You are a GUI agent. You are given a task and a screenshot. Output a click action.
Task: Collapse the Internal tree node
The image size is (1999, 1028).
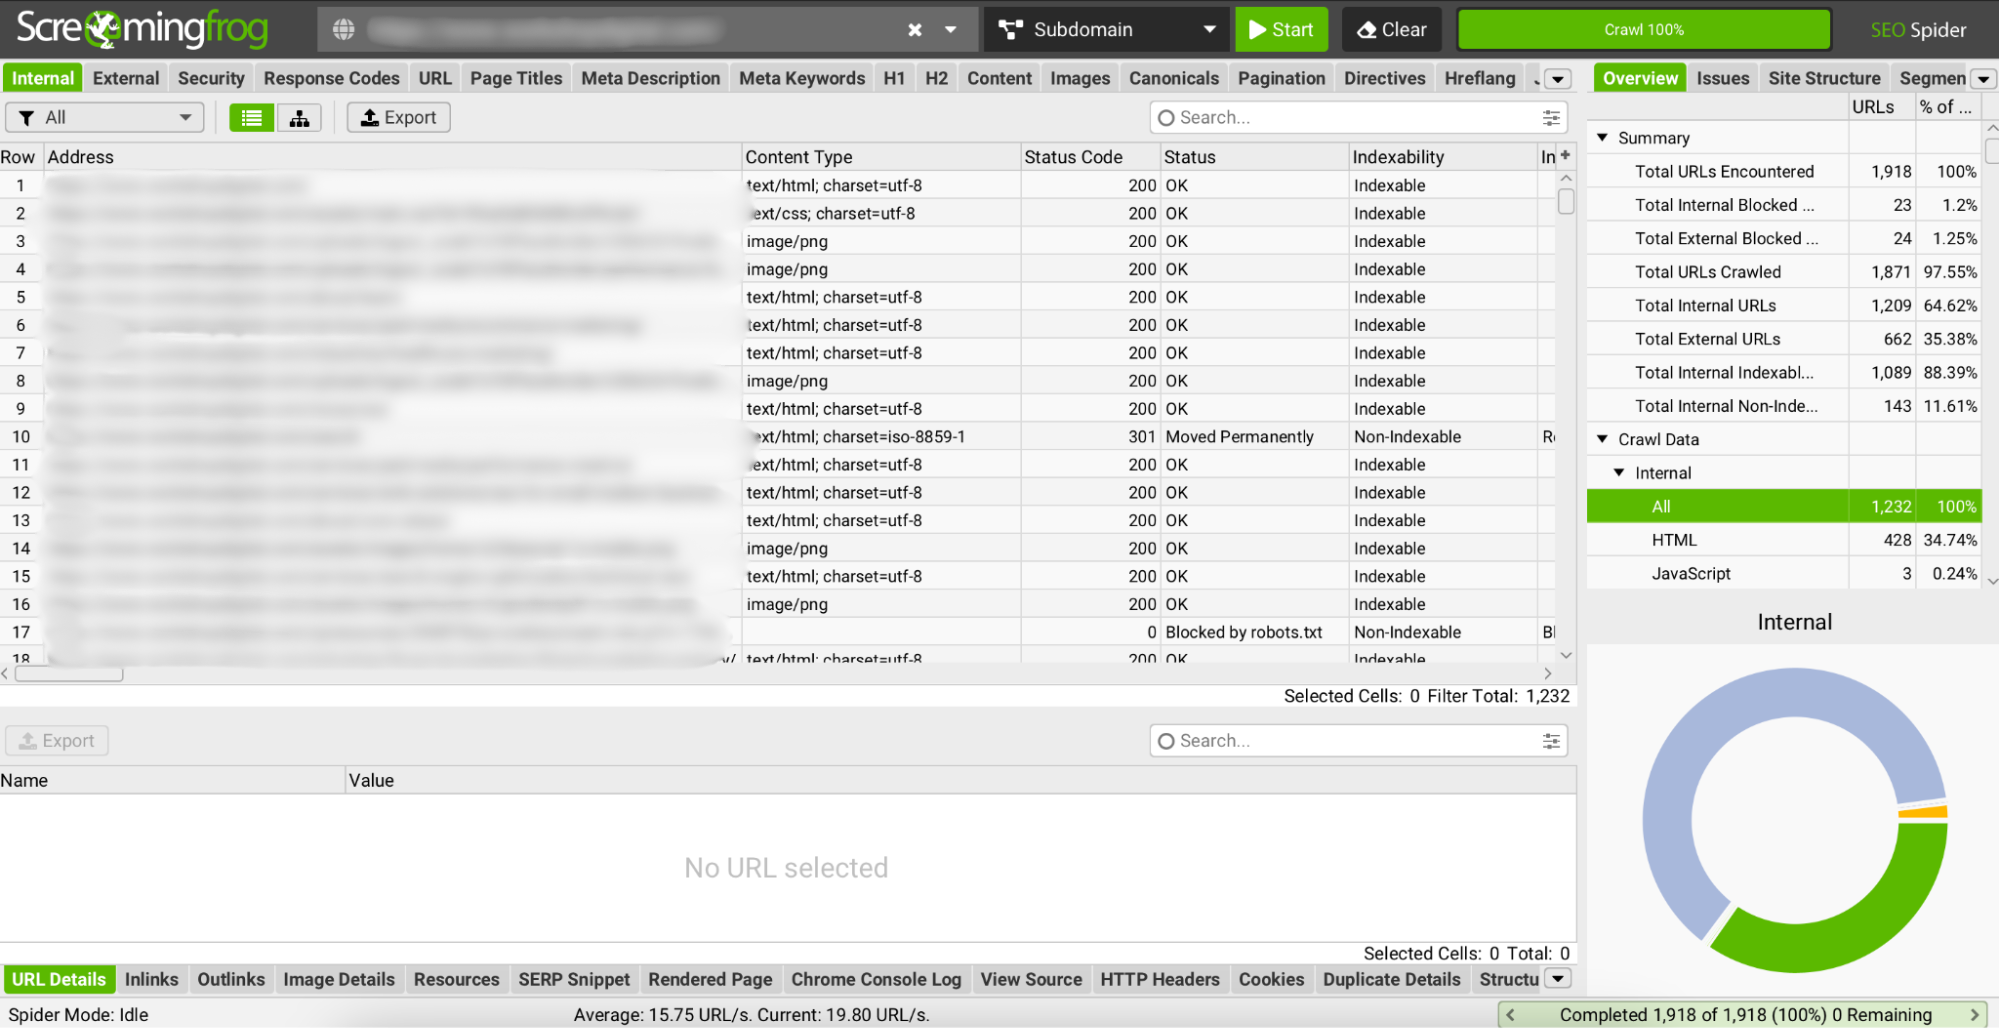[x=1619, y=473]
